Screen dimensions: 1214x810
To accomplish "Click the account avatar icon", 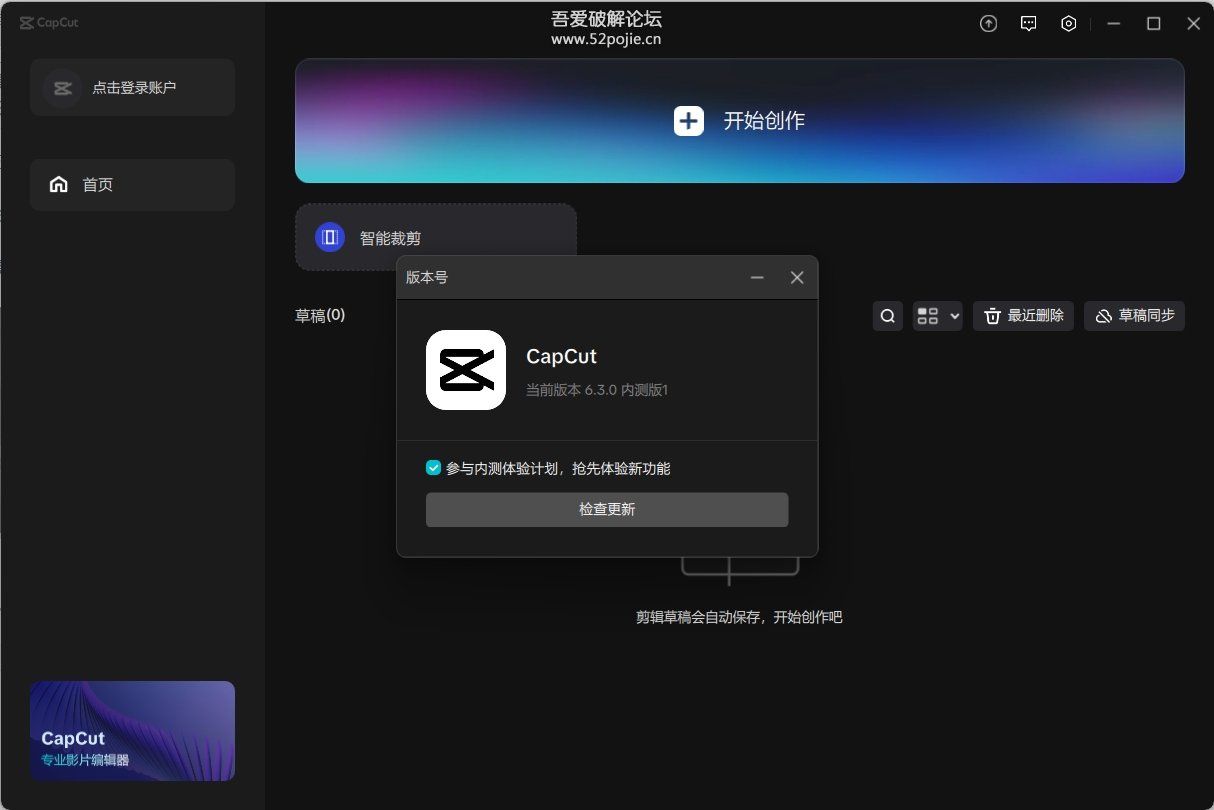I will (x=62, y=88).
